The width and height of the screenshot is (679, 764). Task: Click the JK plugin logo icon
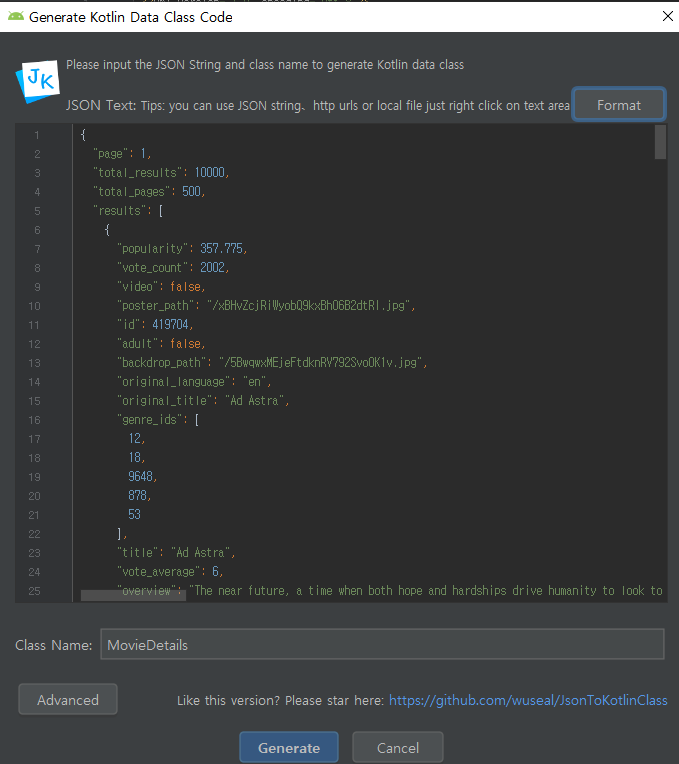click(x=38, y=80)
